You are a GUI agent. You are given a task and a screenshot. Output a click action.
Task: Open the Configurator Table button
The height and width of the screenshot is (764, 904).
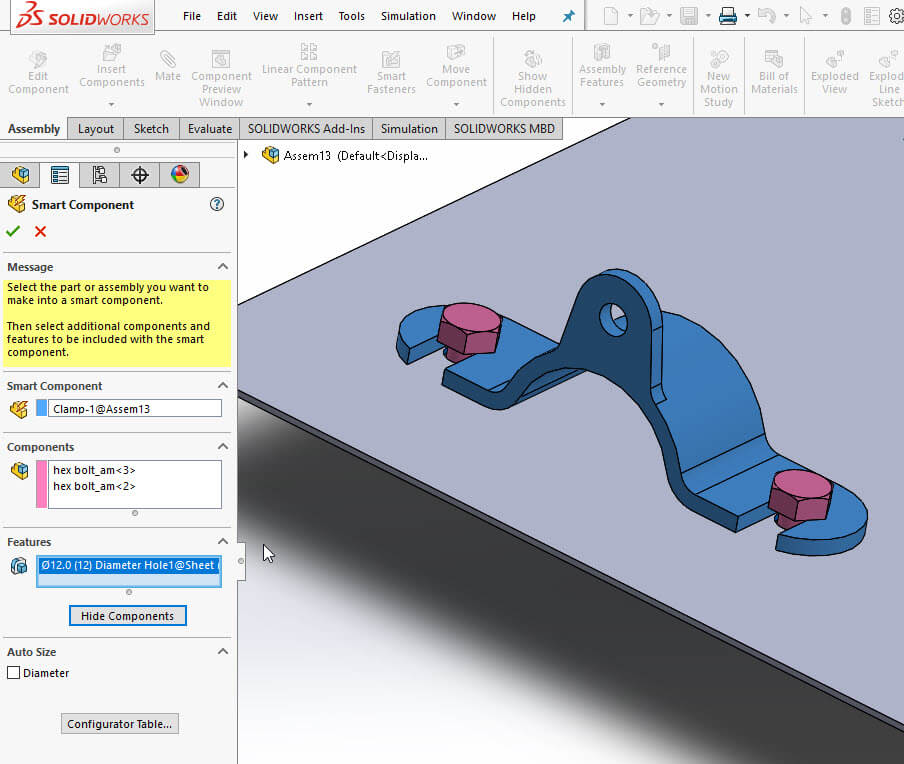tap(120, 724)
